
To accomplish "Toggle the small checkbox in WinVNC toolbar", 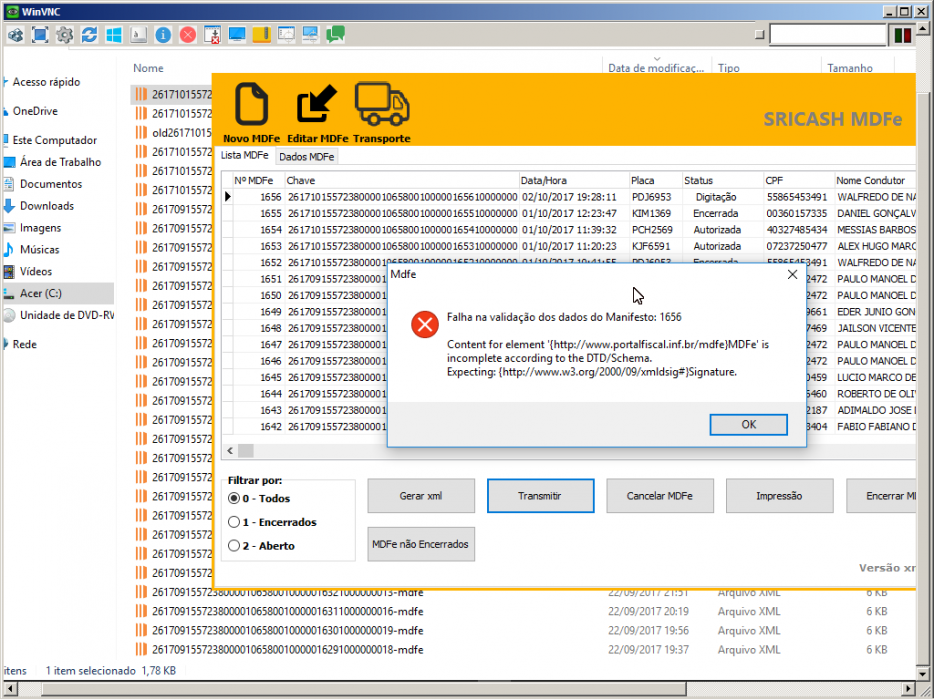I will click(x=759, y=35).
